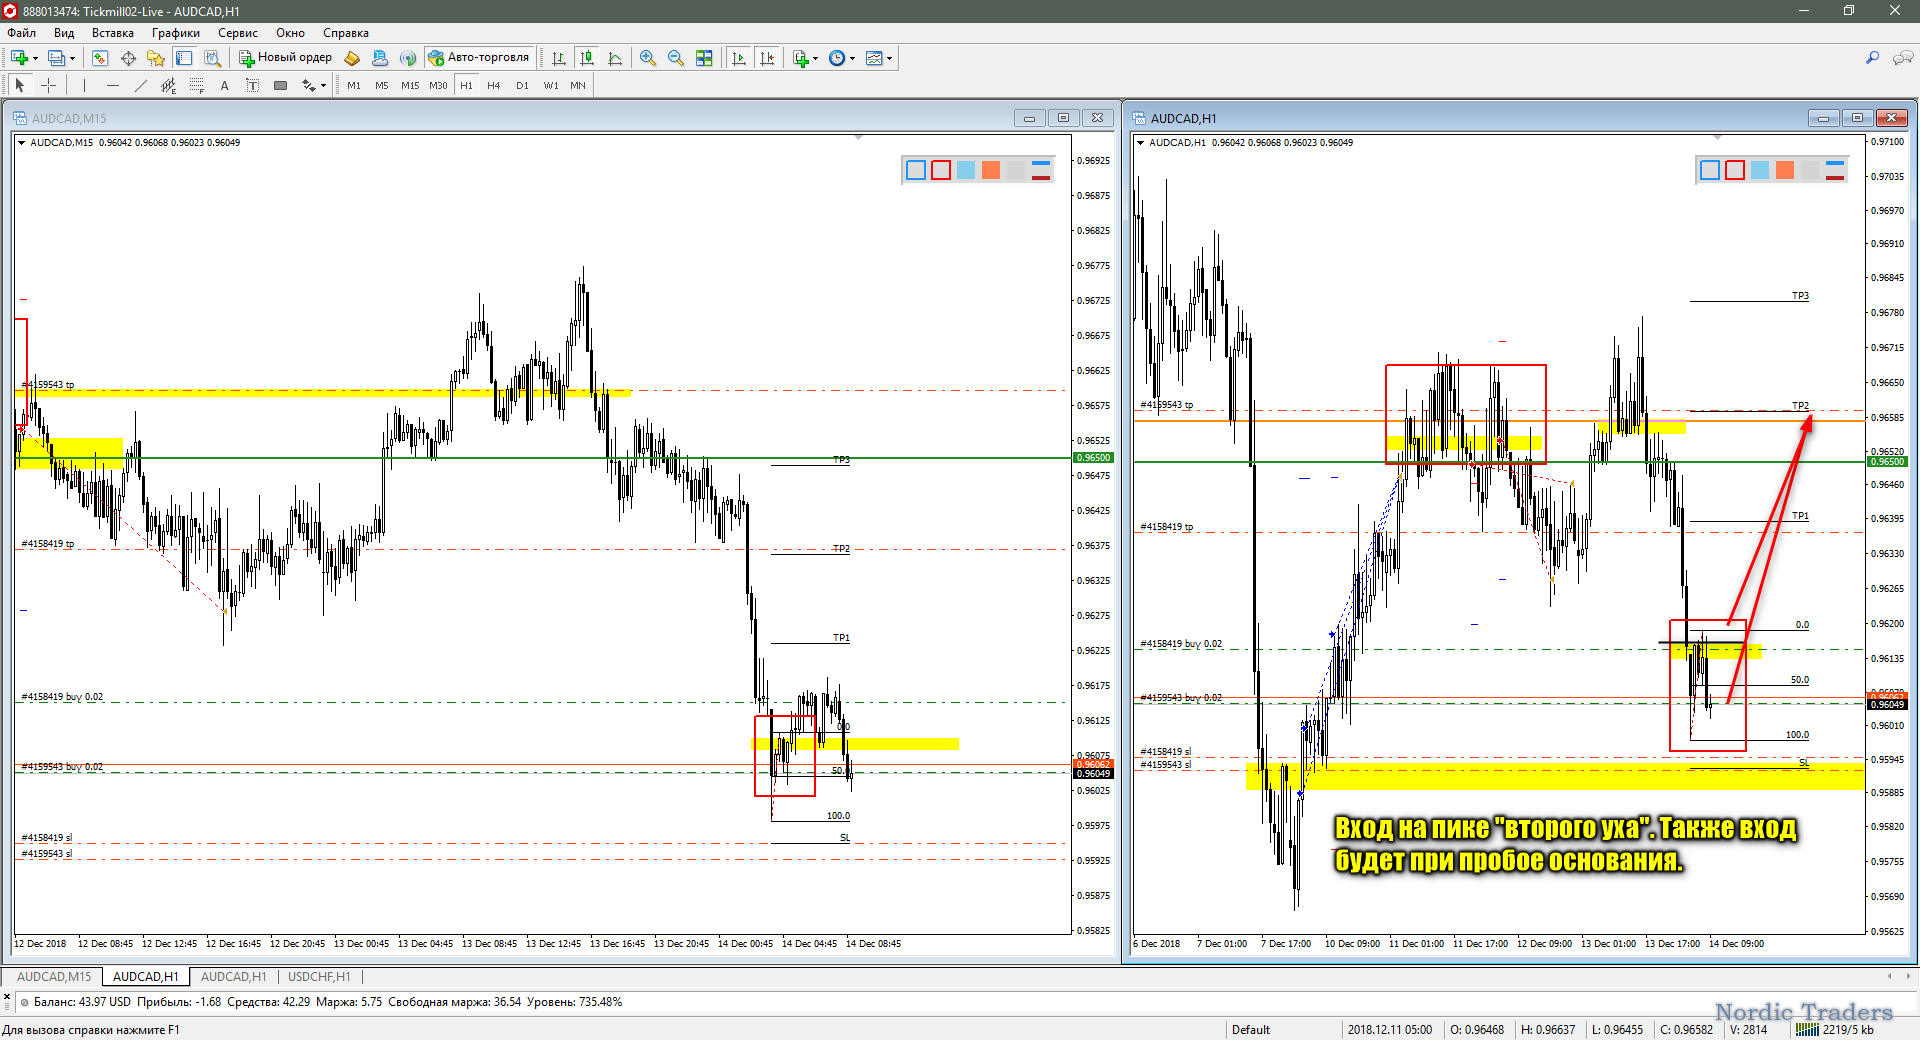Show the Market Watch window
Screen dimensions: 1920x1040
pyautogui.click(x=100, y=58)
